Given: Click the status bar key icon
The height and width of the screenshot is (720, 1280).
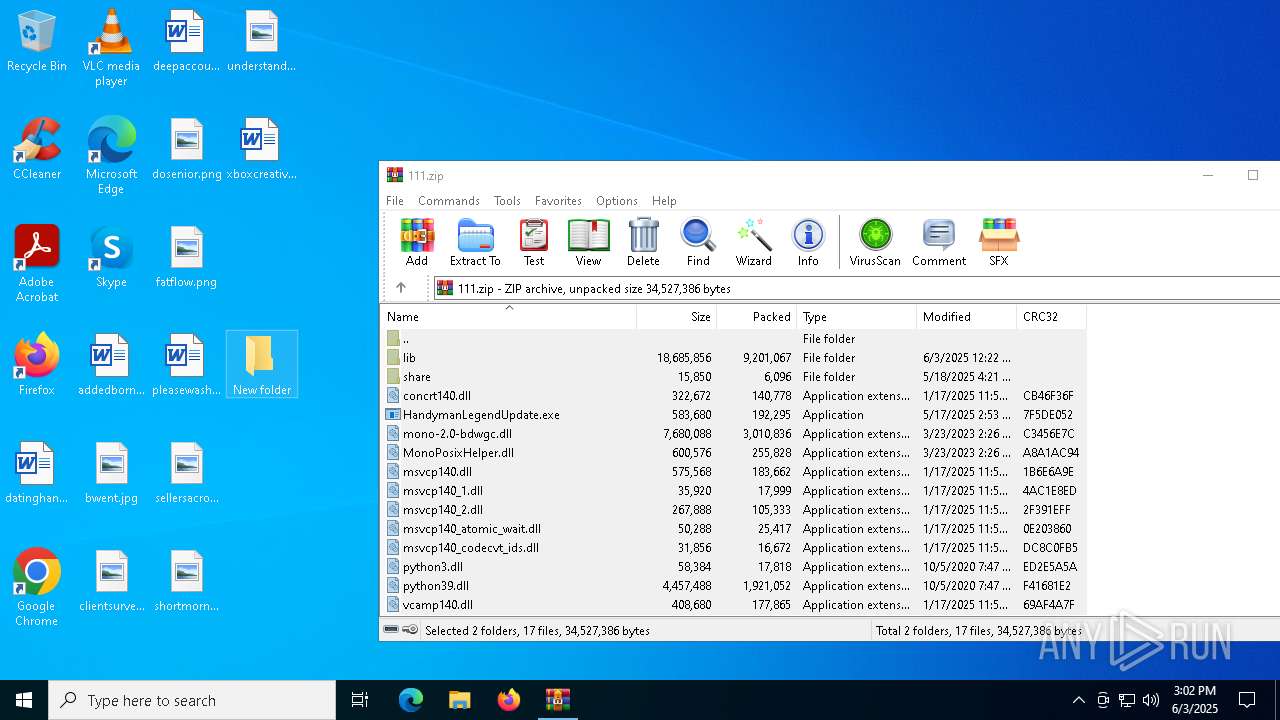Looking at the screenshot, I should pos(410,630).
